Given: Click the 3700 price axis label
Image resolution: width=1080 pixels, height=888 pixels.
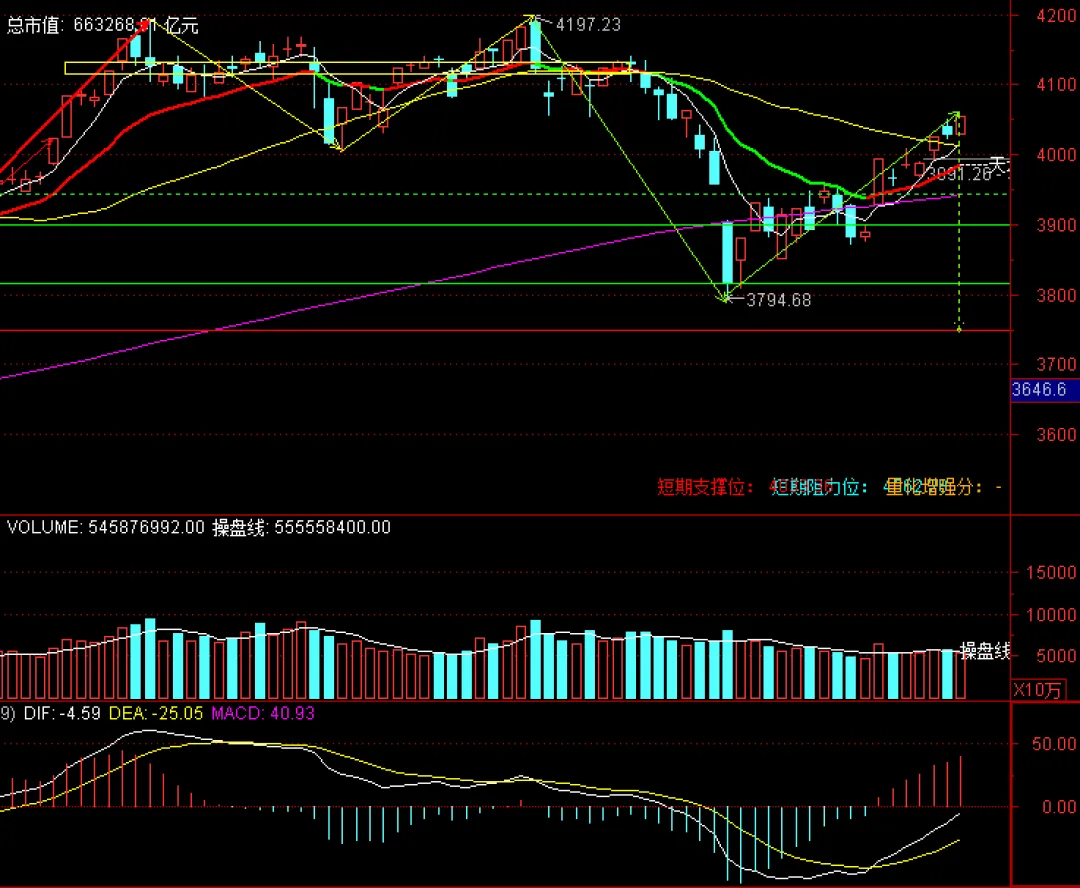Looking at the screenshot, I should 1057,364.
